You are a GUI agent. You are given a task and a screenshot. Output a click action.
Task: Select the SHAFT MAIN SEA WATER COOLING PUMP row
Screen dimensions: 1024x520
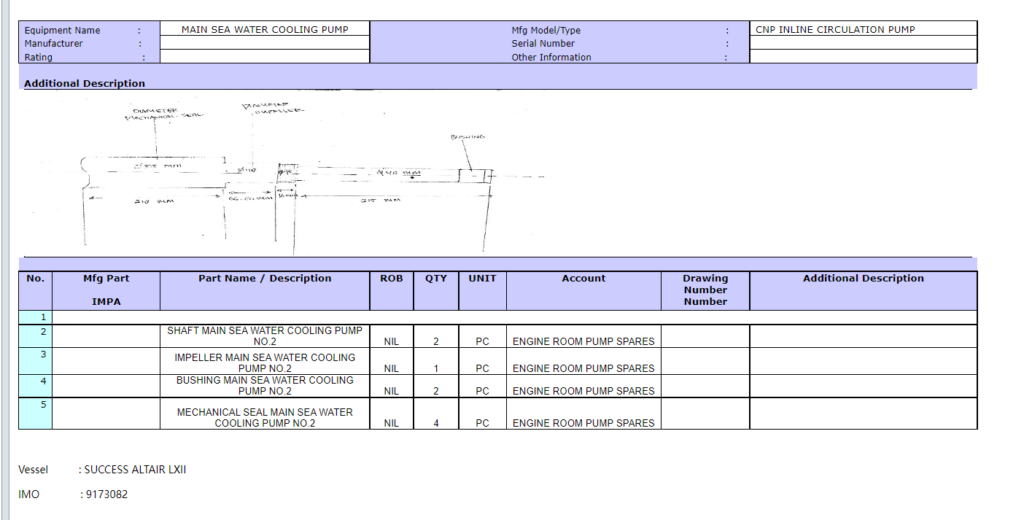click(264, 335)
